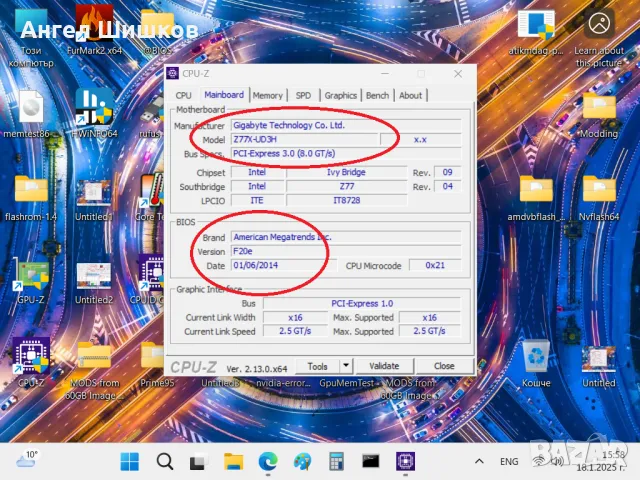
Task: Open the memtest86 desktop file
Action: pos(31,114)
